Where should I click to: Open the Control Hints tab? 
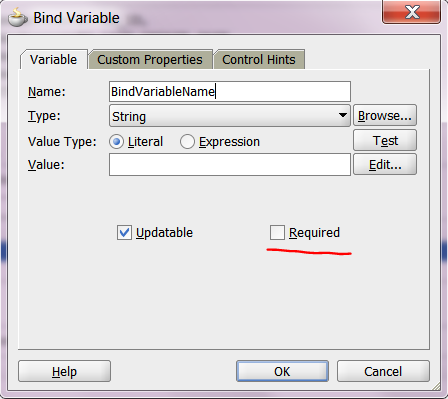coord(259,60)
